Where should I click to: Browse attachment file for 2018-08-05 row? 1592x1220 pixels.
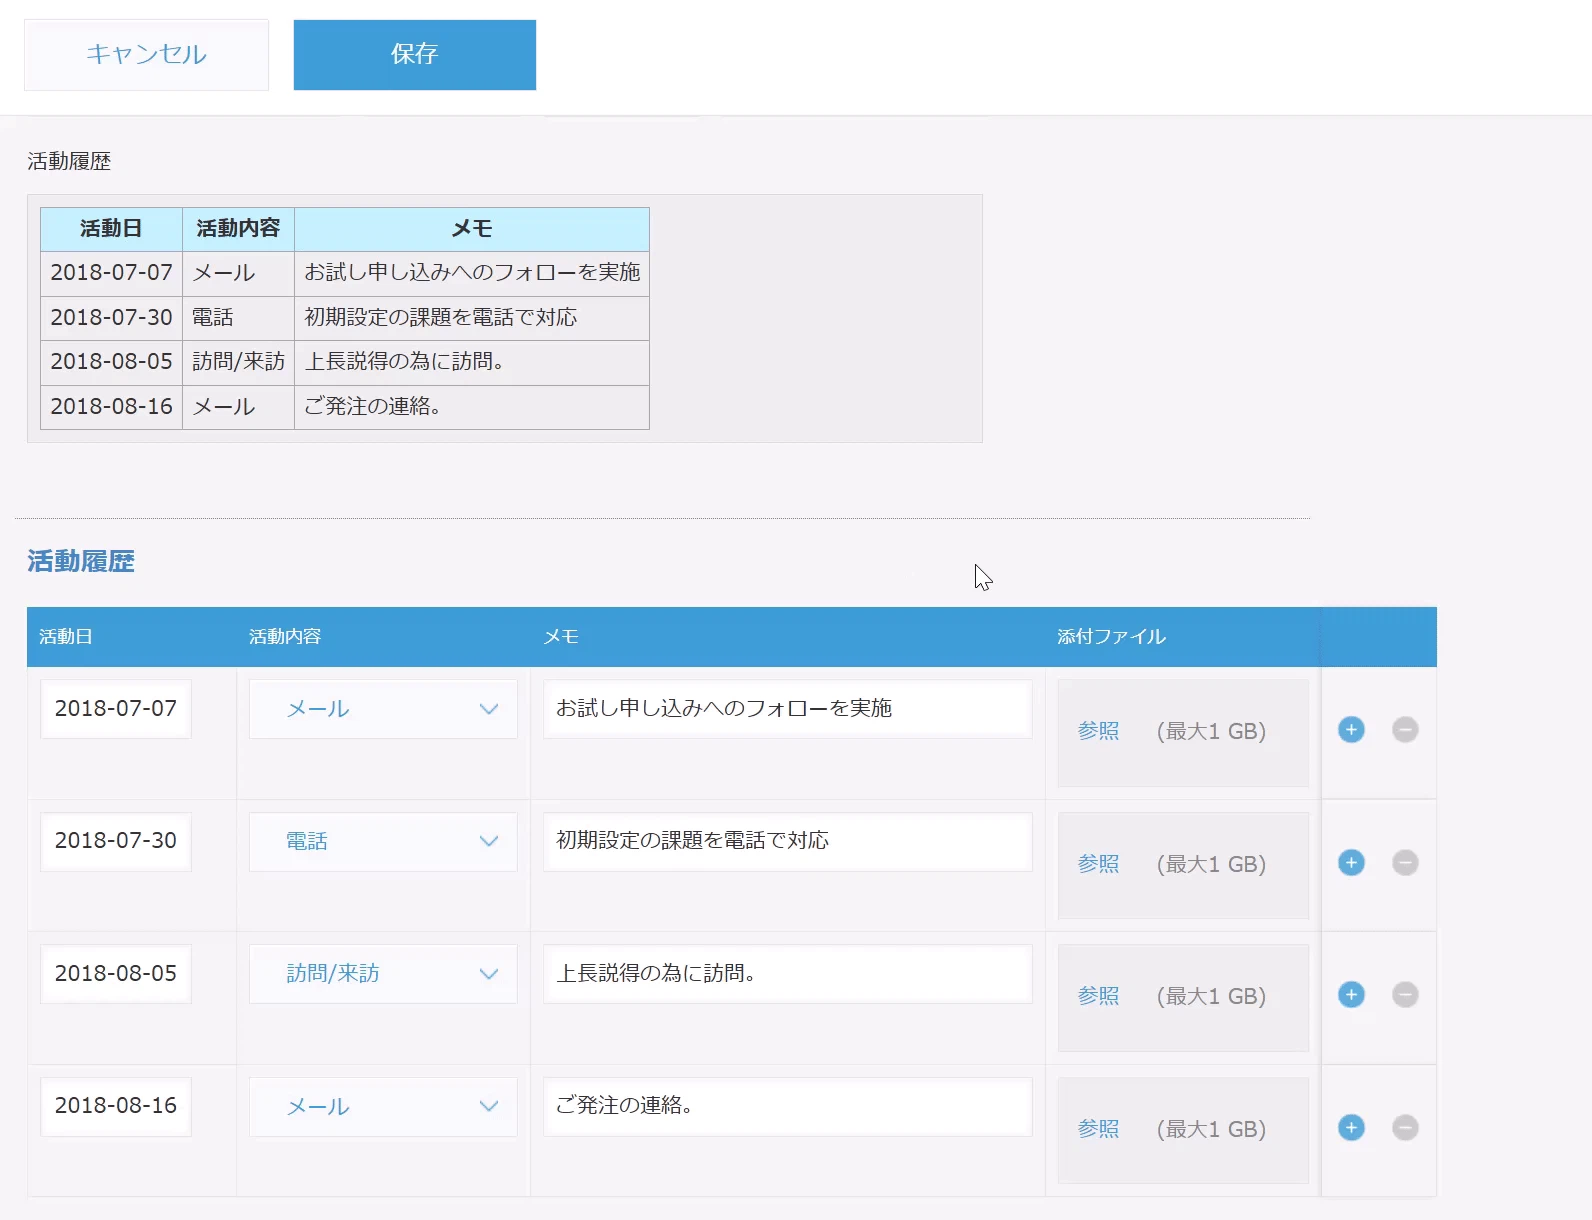[x=1098, y=996]
